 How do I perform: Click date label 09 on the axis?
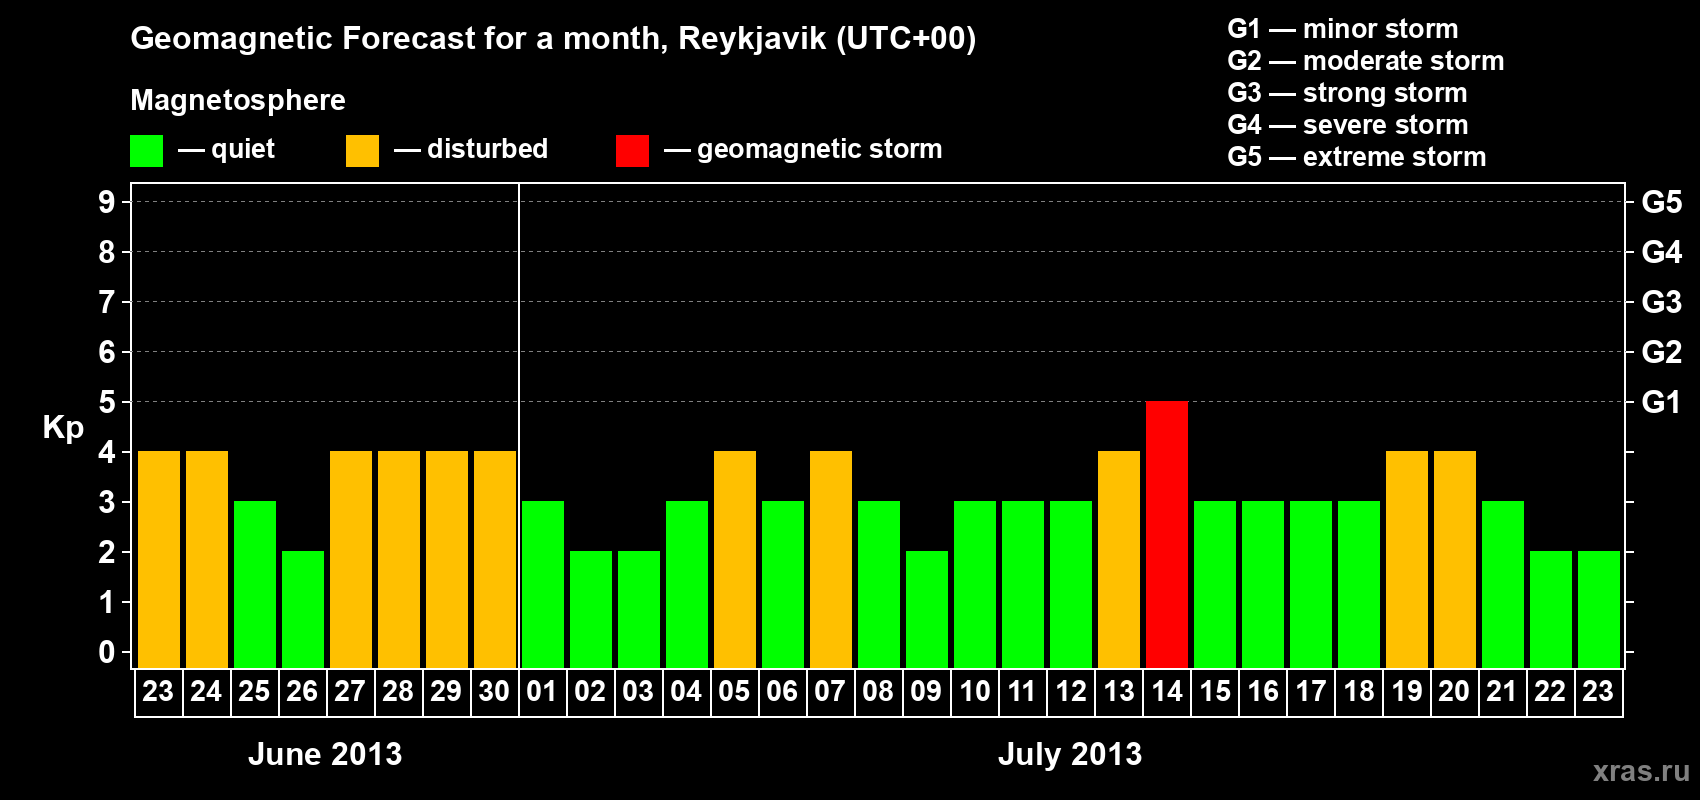pyautogui.click(x=926, y=691)
